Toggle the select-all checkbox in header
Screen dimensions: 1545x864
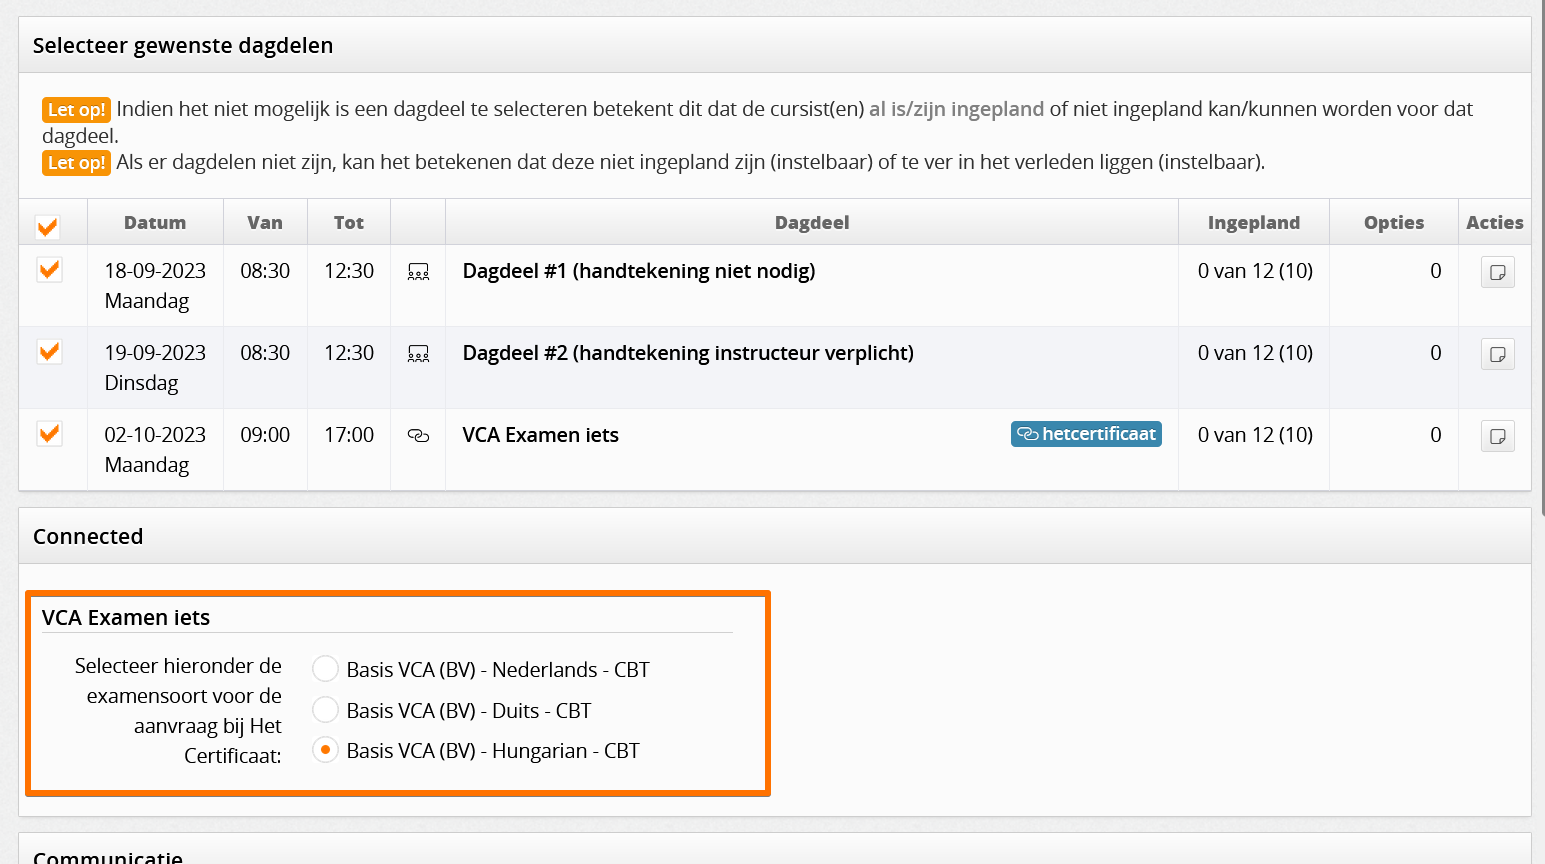pos(47,227)
